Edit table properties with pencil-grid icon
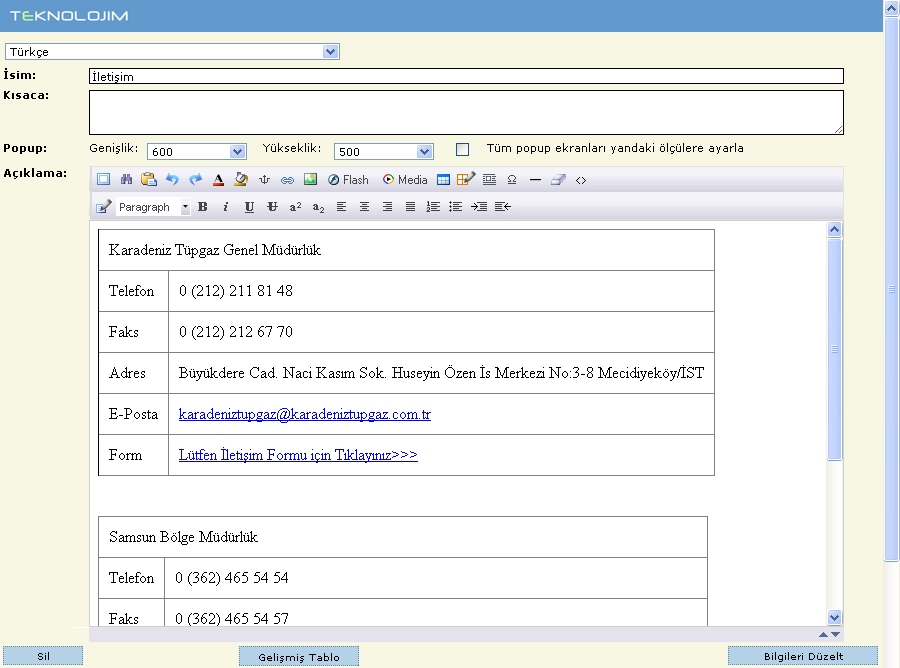The width and height of the screenshot is (900, 668). click(465, 179)
